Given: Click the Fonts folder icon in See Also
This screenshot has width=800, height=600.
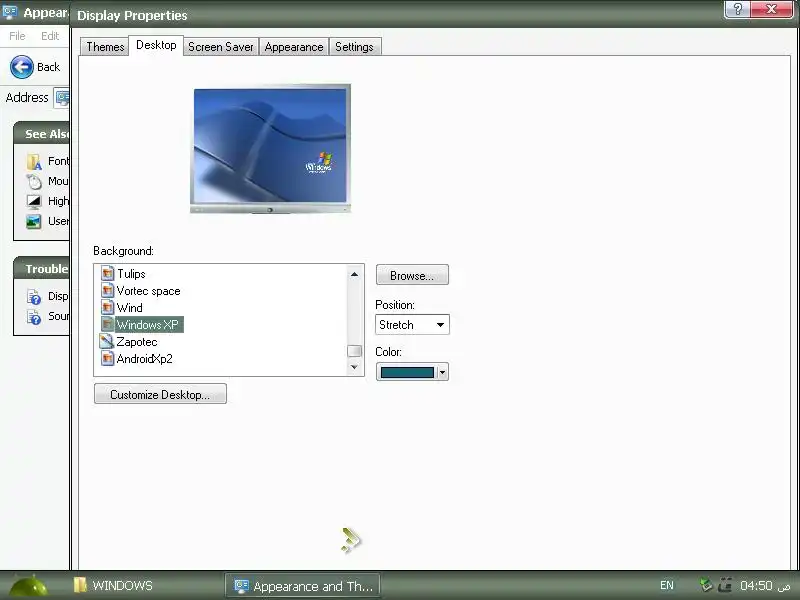Looking at the screenshot, I should (34, 162).
